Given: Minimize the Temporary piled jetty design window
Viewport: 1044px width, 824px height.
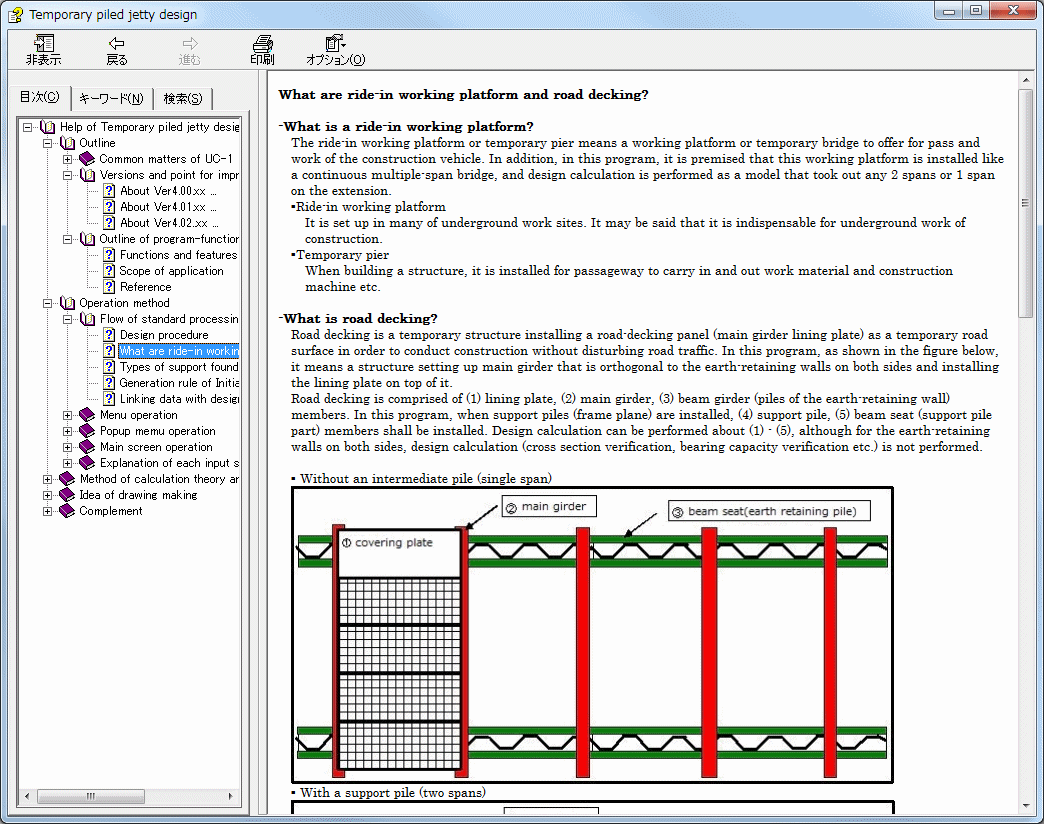Looking at the screenshot, I should 949,10.
